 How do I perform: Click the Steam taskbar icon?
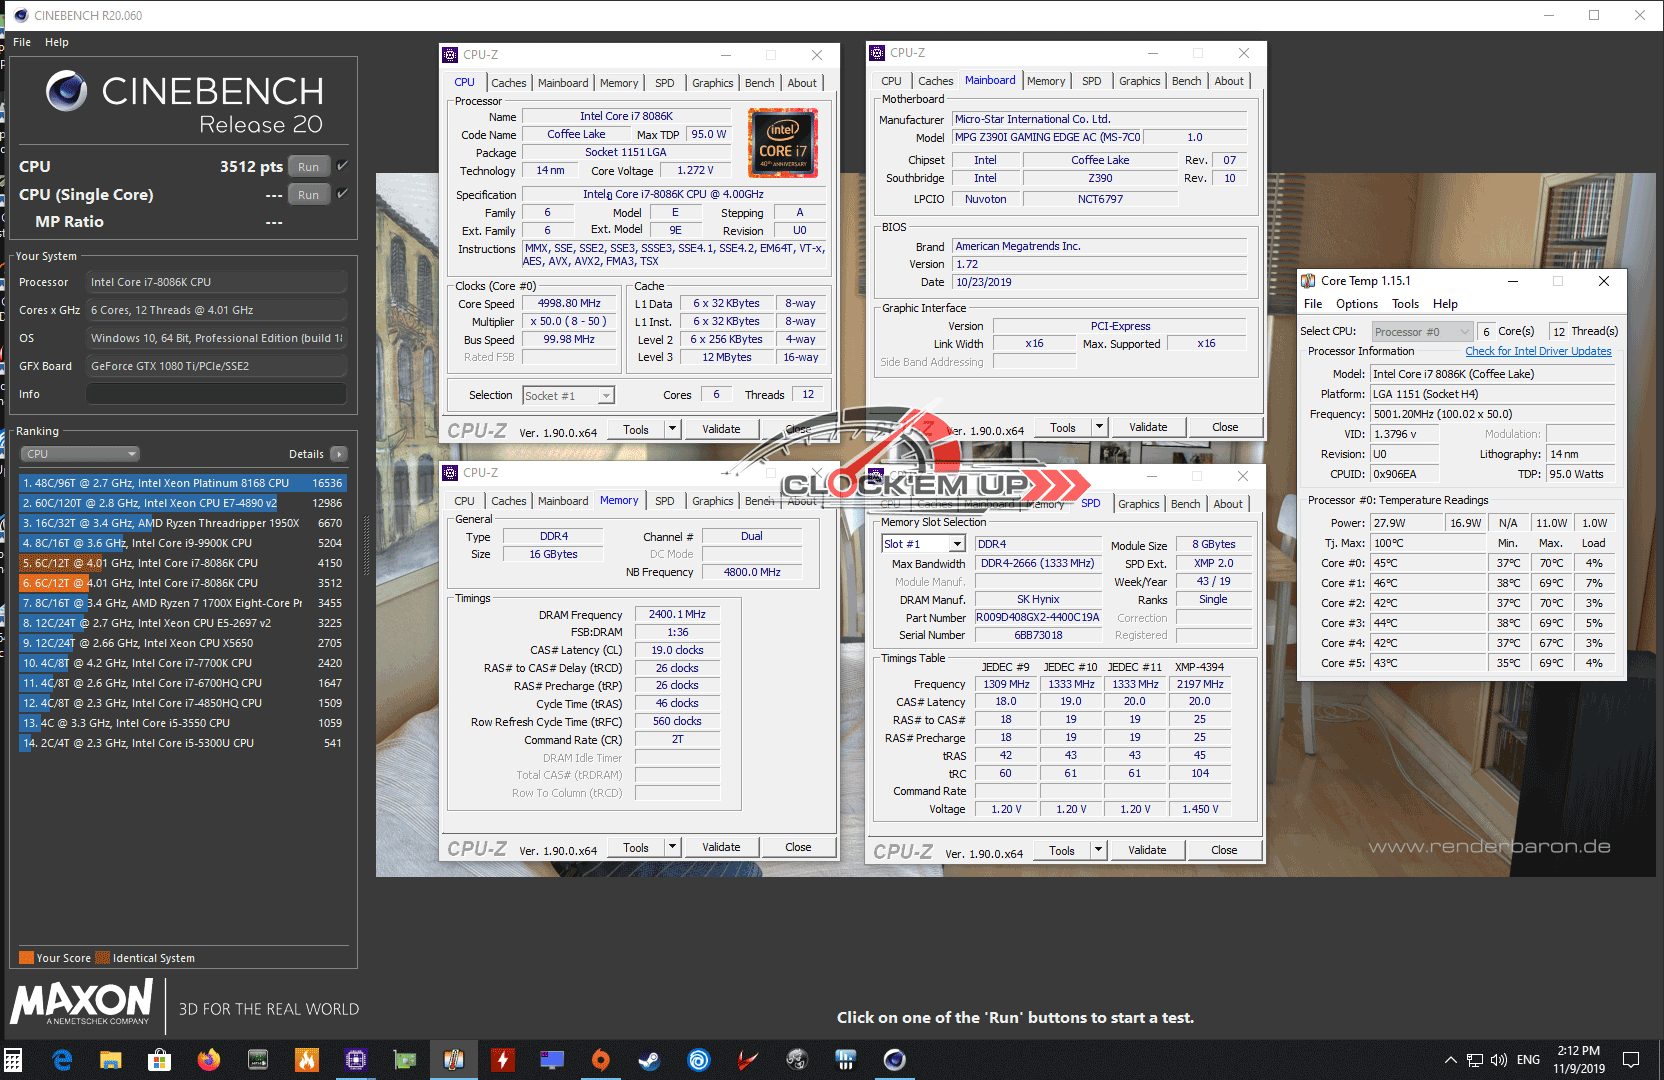point(650,1059)
